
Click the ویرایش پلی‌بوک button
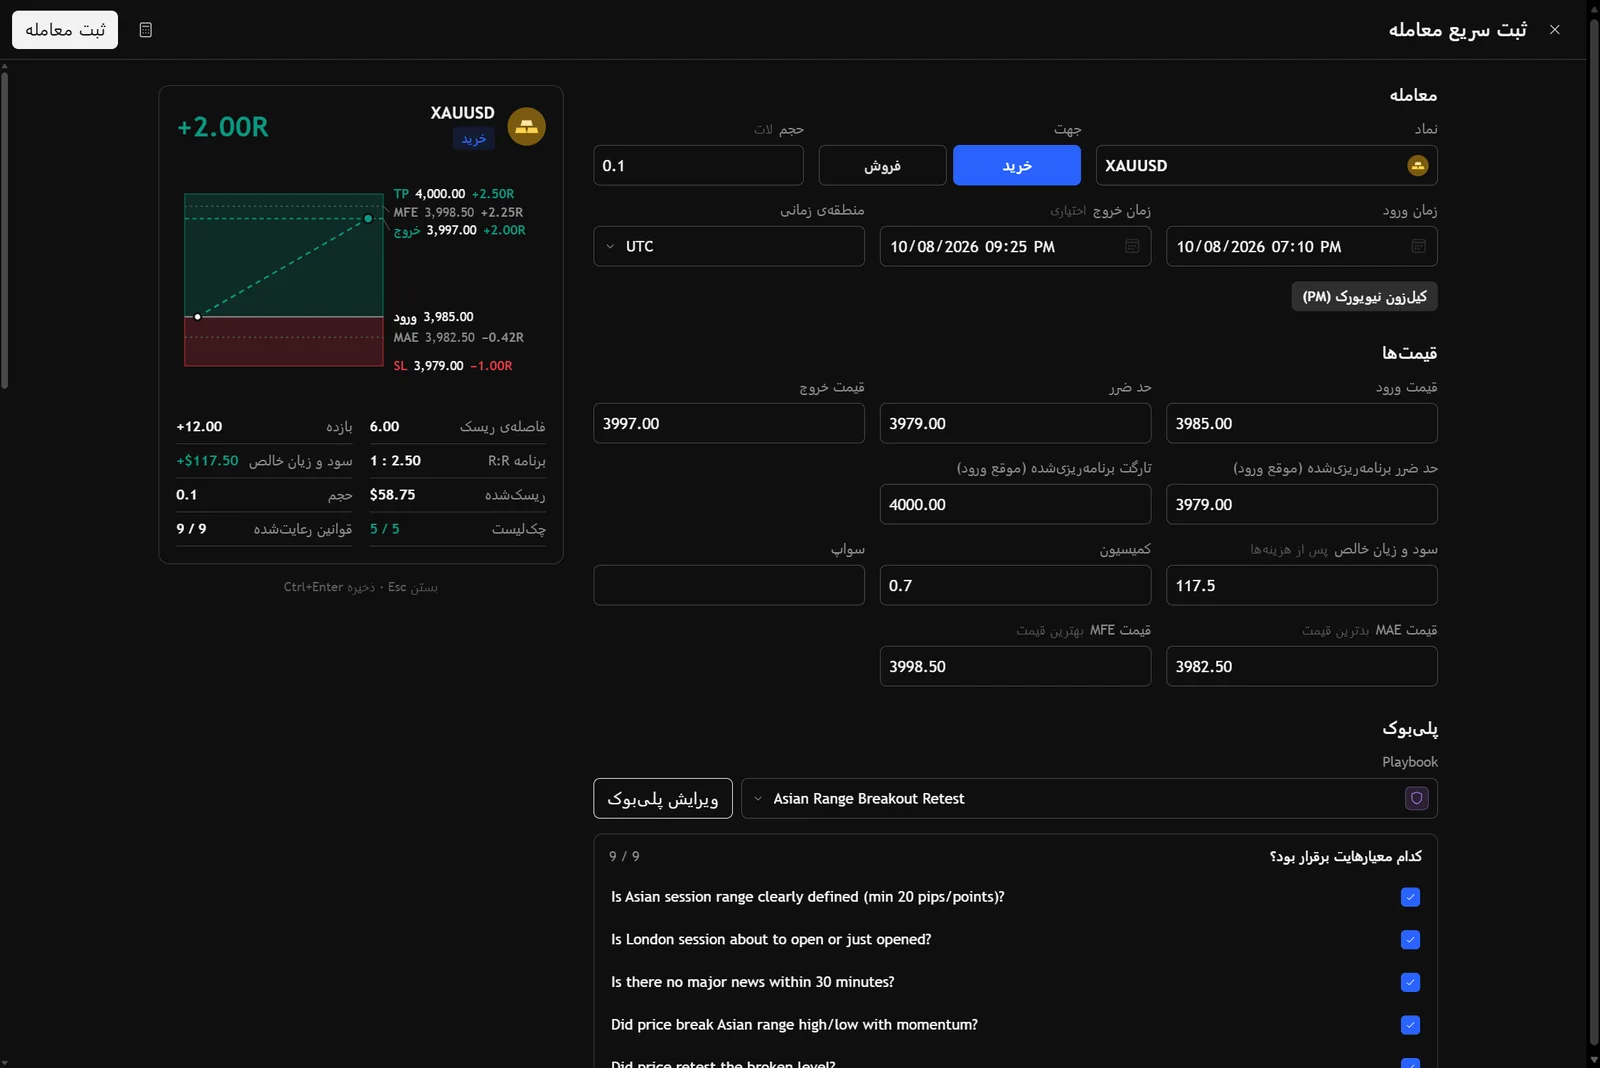663,798
